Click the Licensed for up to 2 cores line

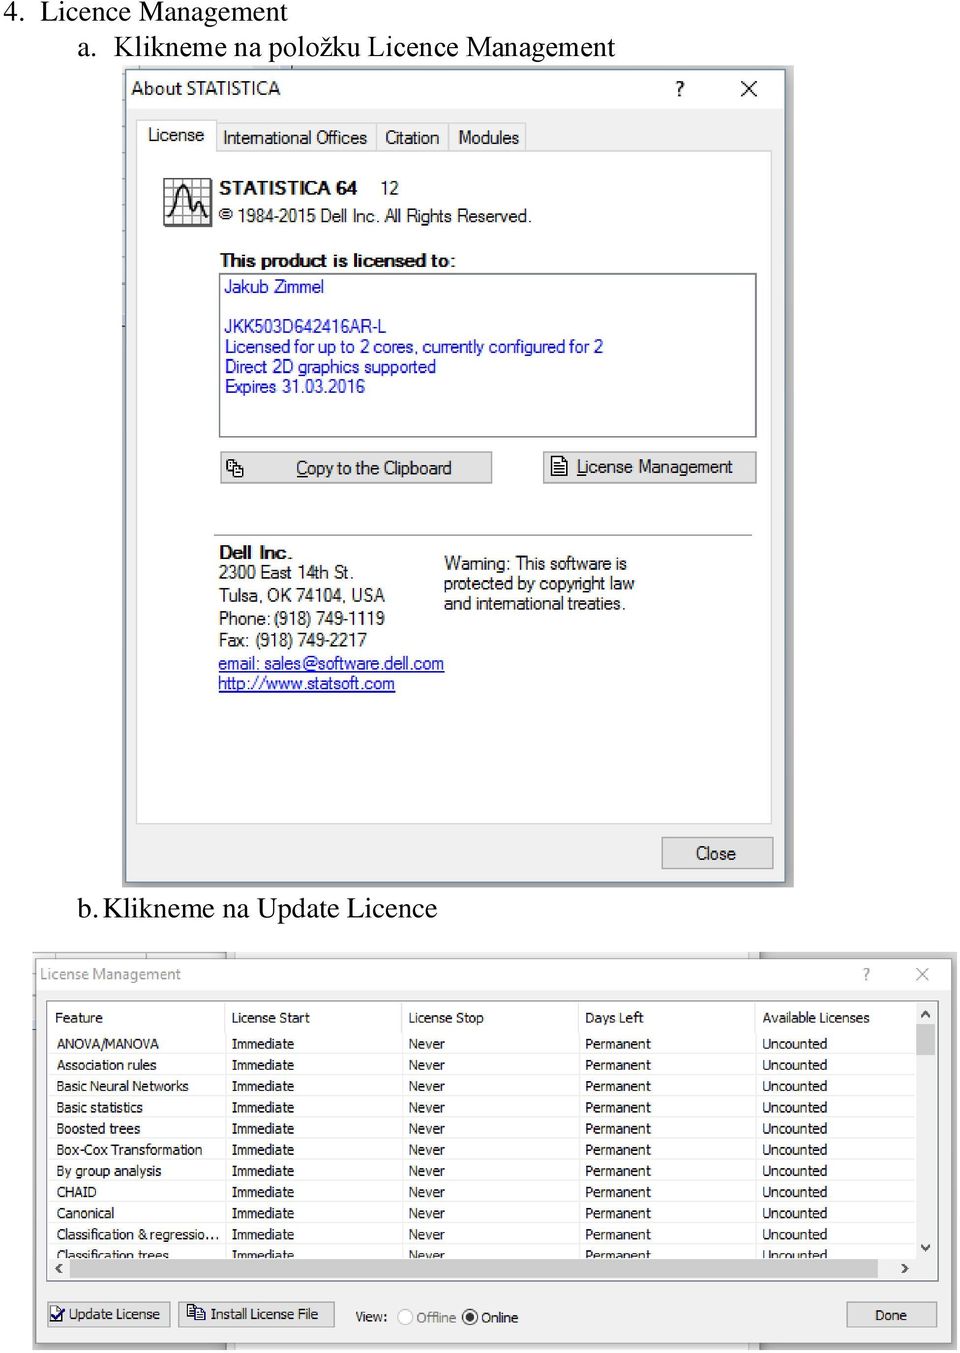[x=414, y=347]
